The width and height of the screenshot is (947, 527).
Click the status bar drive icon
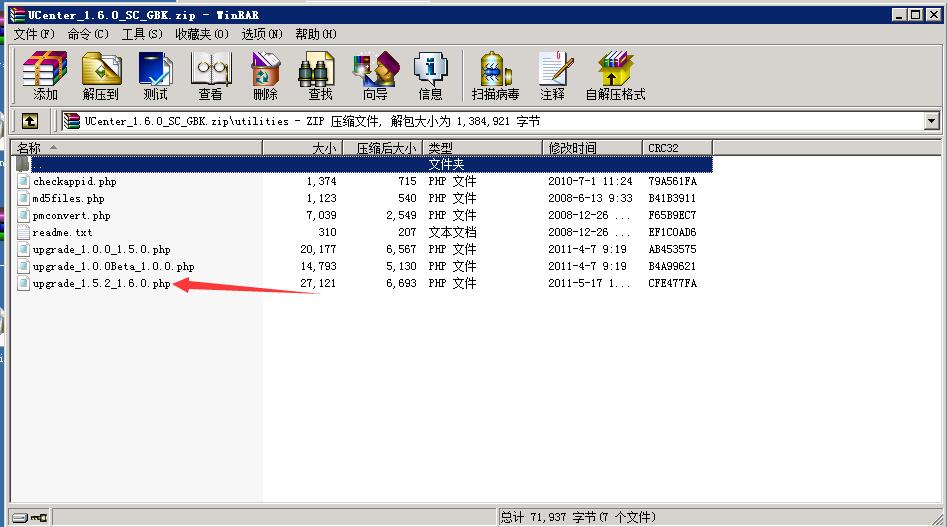pos(20,517)
